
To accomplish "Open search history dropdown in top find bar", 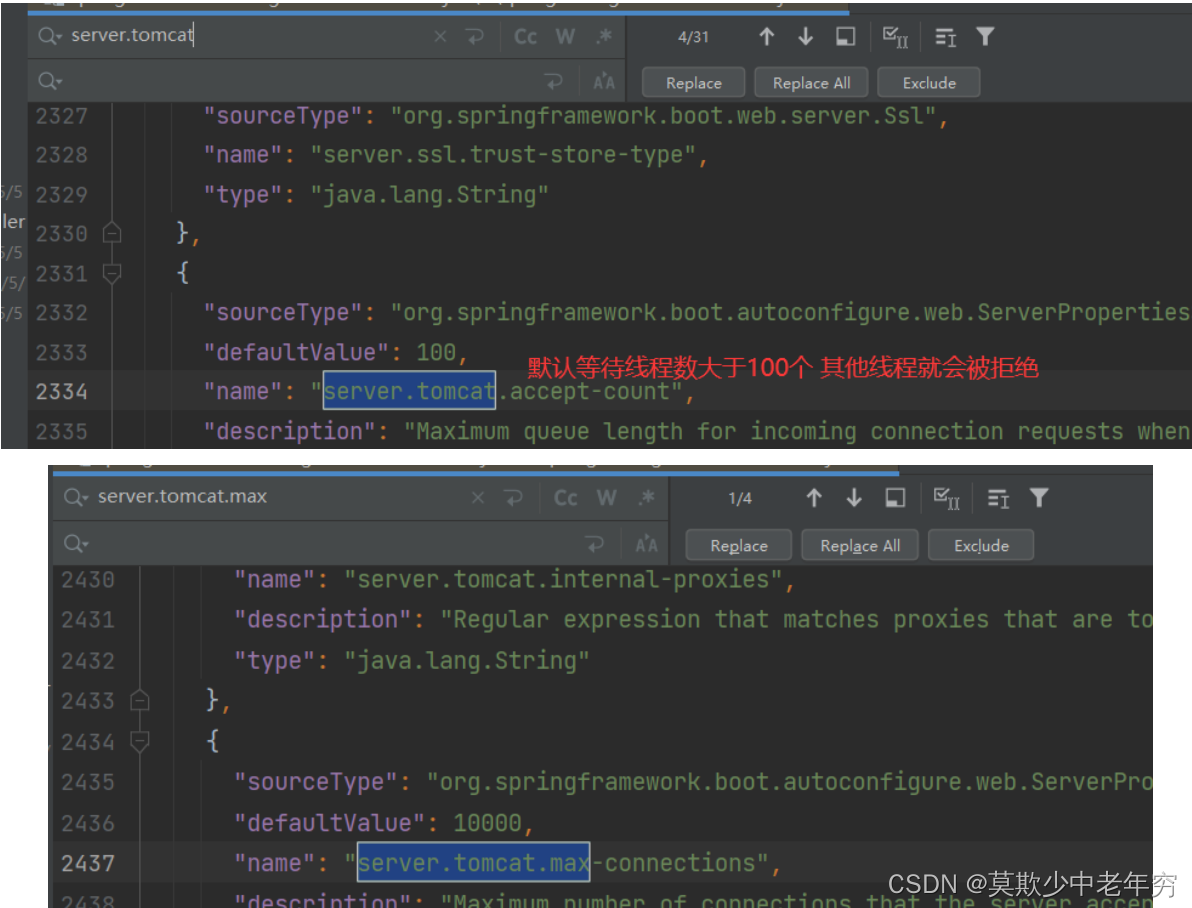I will click(49, 36).
